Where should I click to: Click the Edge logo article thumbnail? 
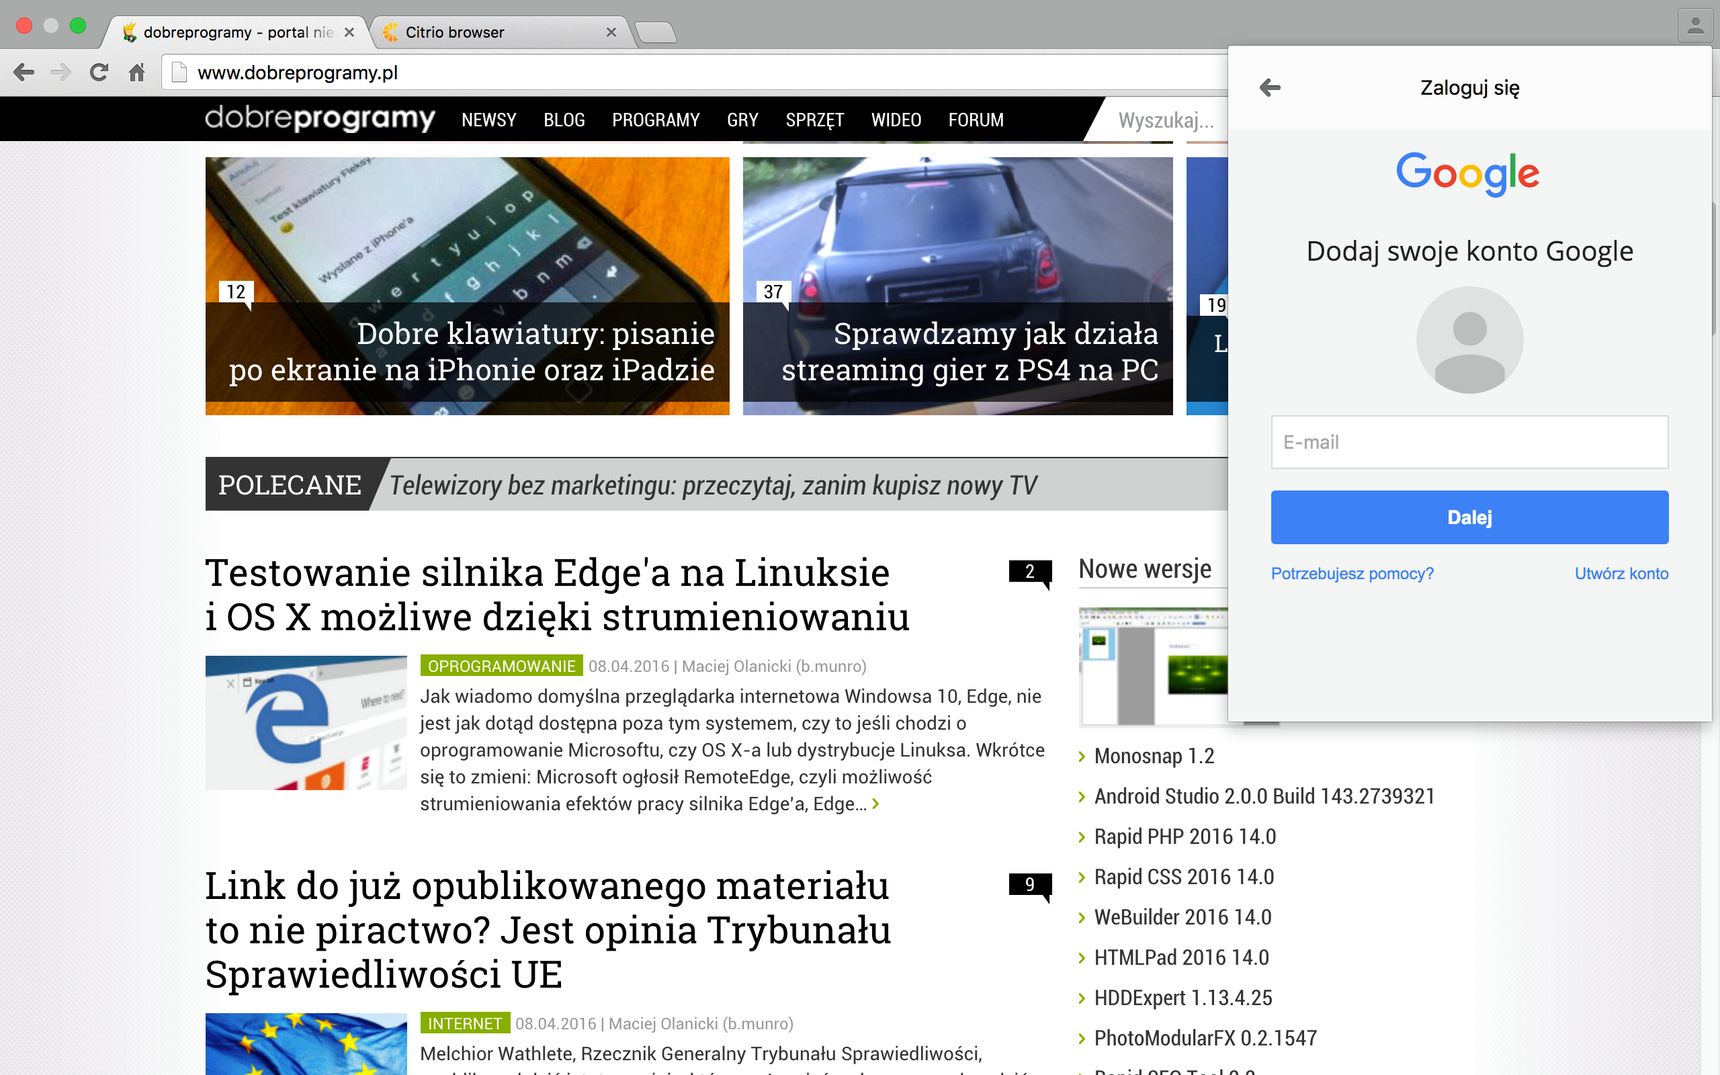[306, 723]
